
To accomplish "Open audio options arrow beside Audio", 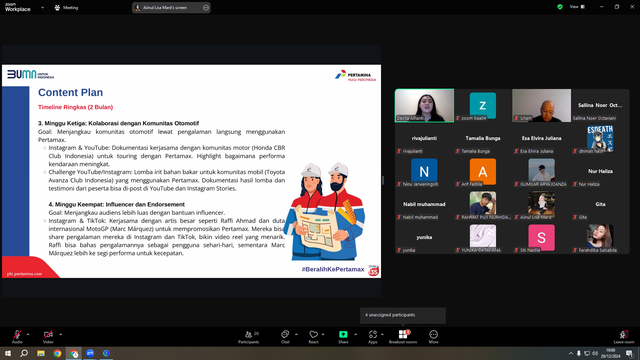I will (x=28, y=334).
